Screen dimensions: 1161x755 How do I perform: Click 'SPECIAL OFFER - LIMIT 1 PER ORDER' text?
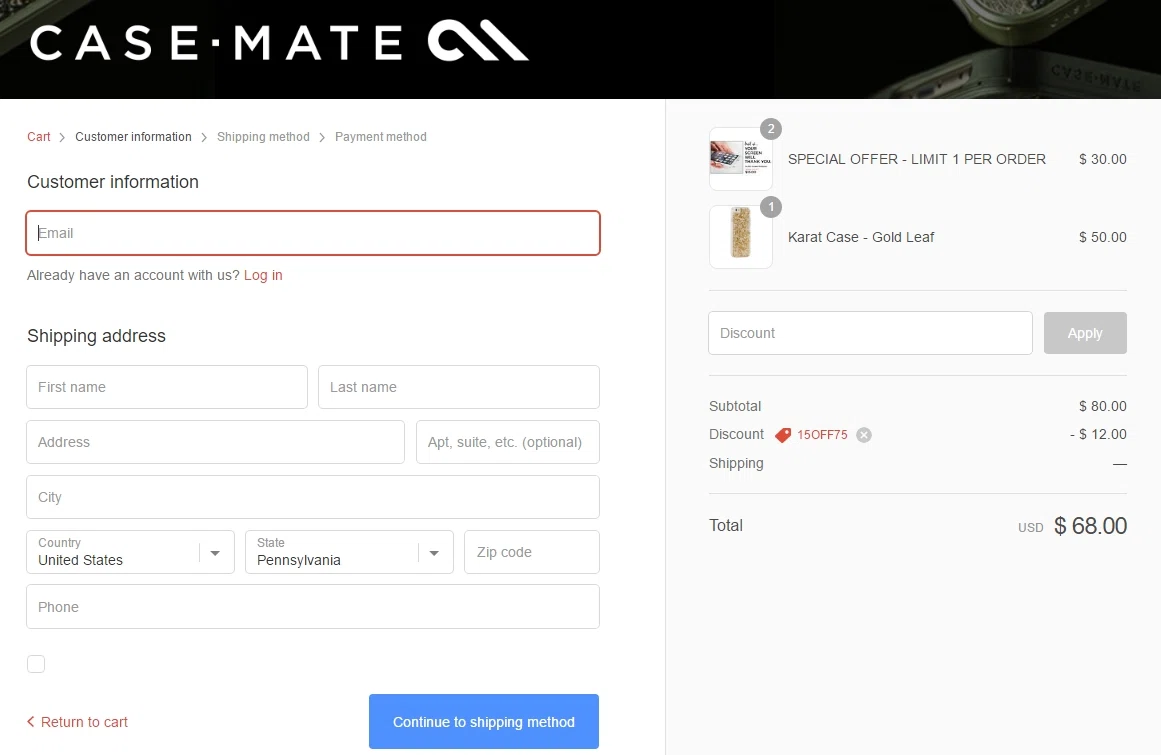pos(917,159)
